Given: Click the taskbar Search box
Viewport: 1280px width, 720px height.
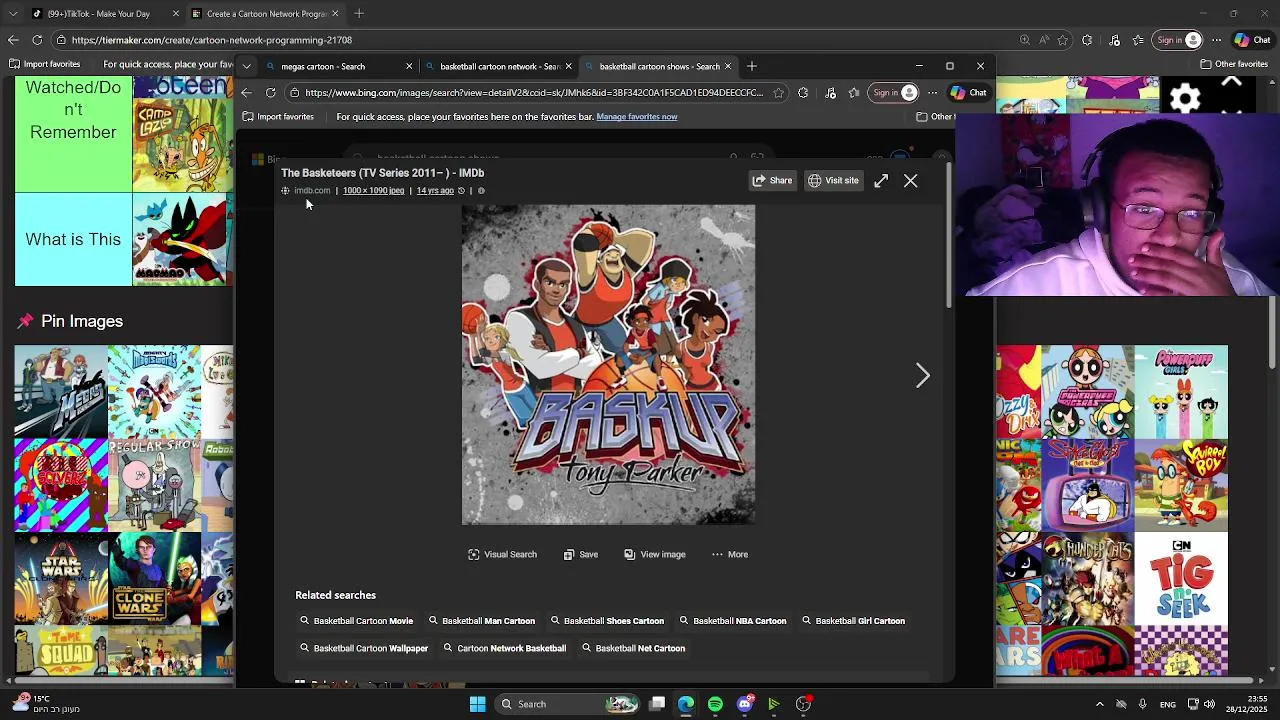Looking at the screenshot, I should click(565, 704).
